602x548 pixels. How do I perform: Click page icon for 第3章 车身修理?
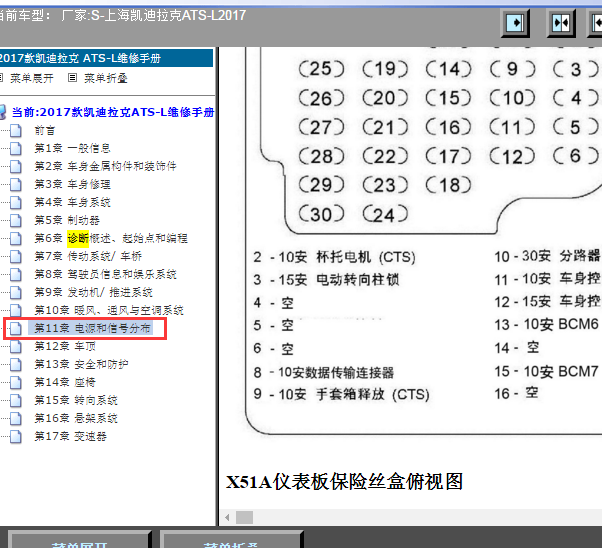pos(16,184)
